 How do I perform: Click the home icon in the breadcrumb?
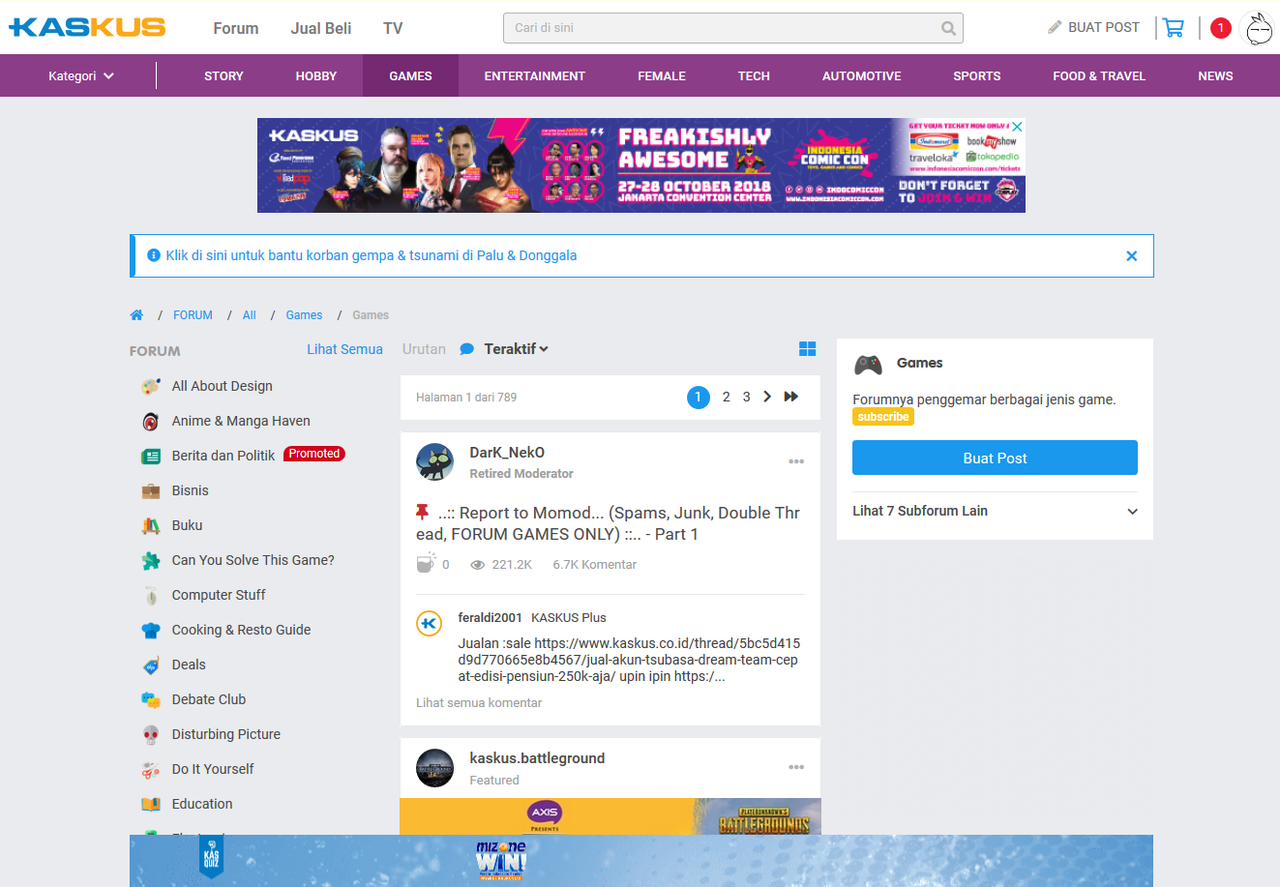[x=136, y=314]
